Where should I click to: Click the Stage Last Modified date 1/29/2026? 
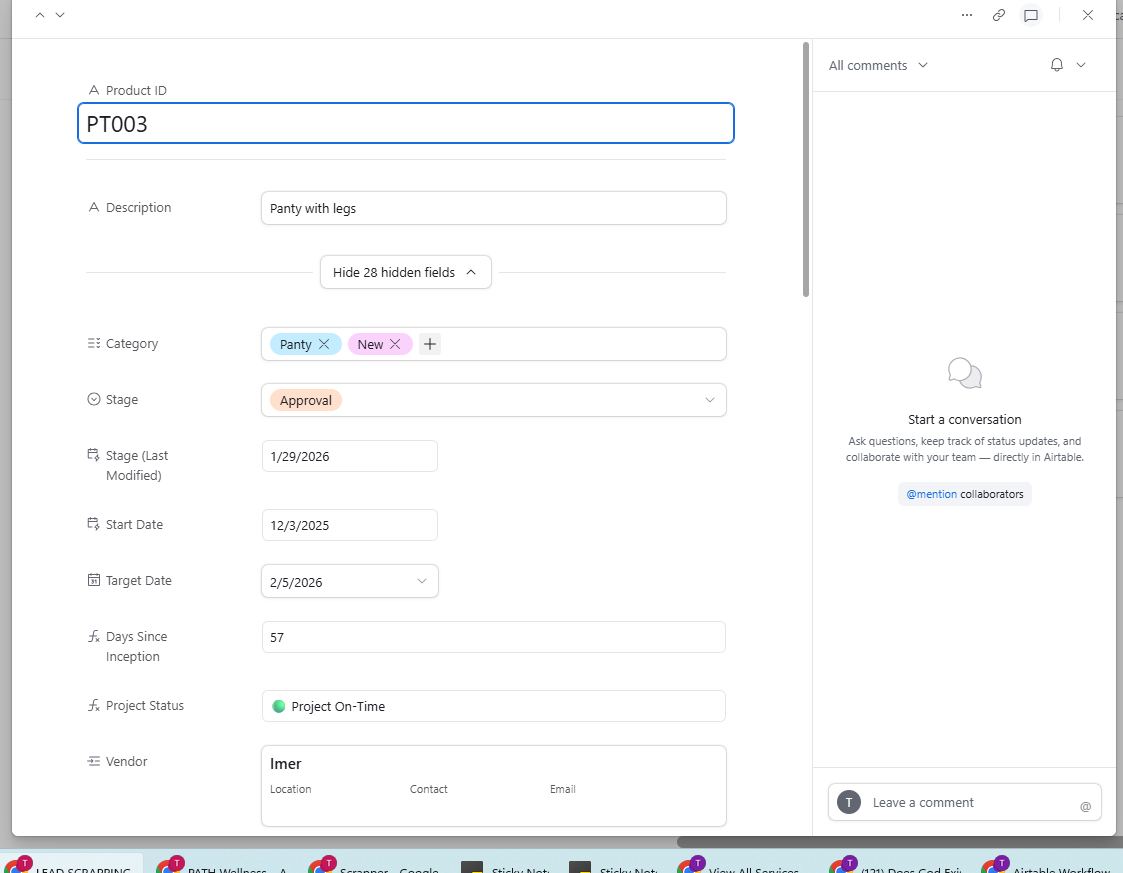(x=350, y=456)
